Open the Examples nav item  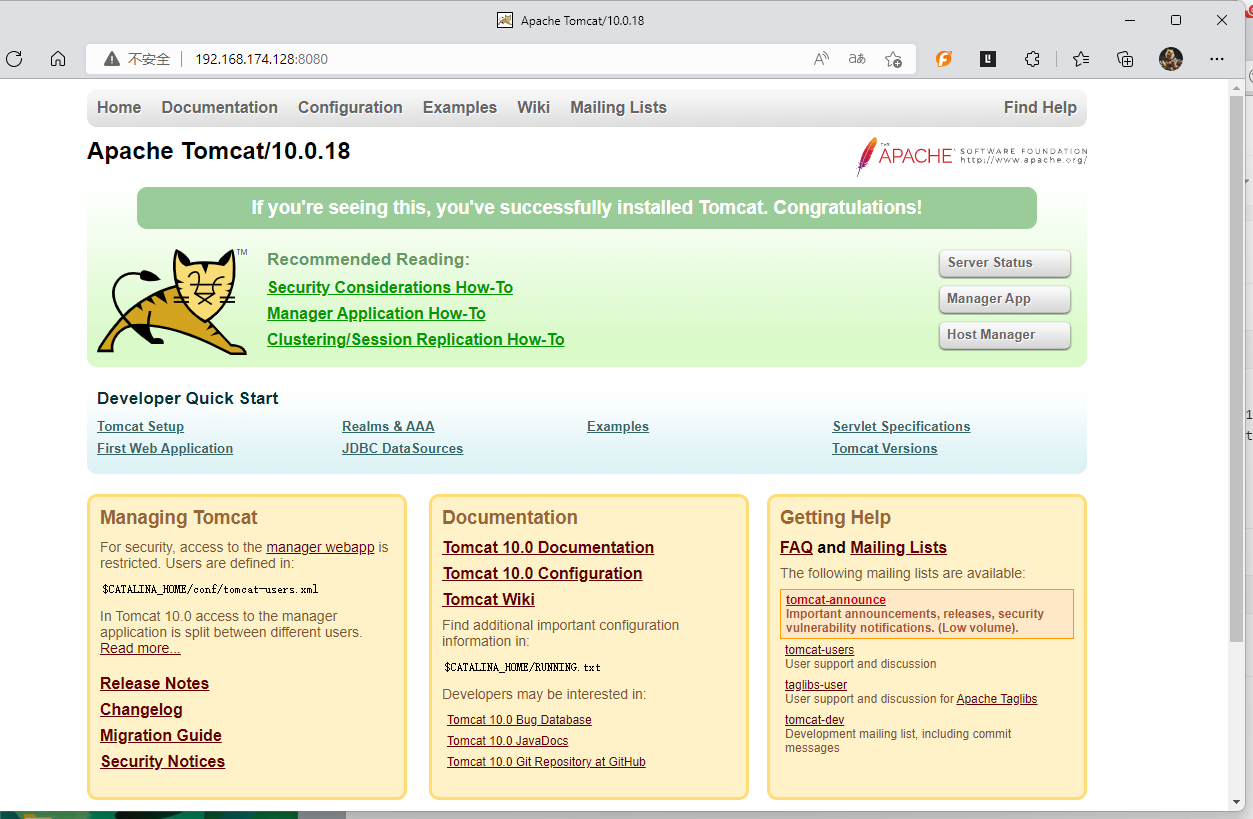click(x=460, y=108)
